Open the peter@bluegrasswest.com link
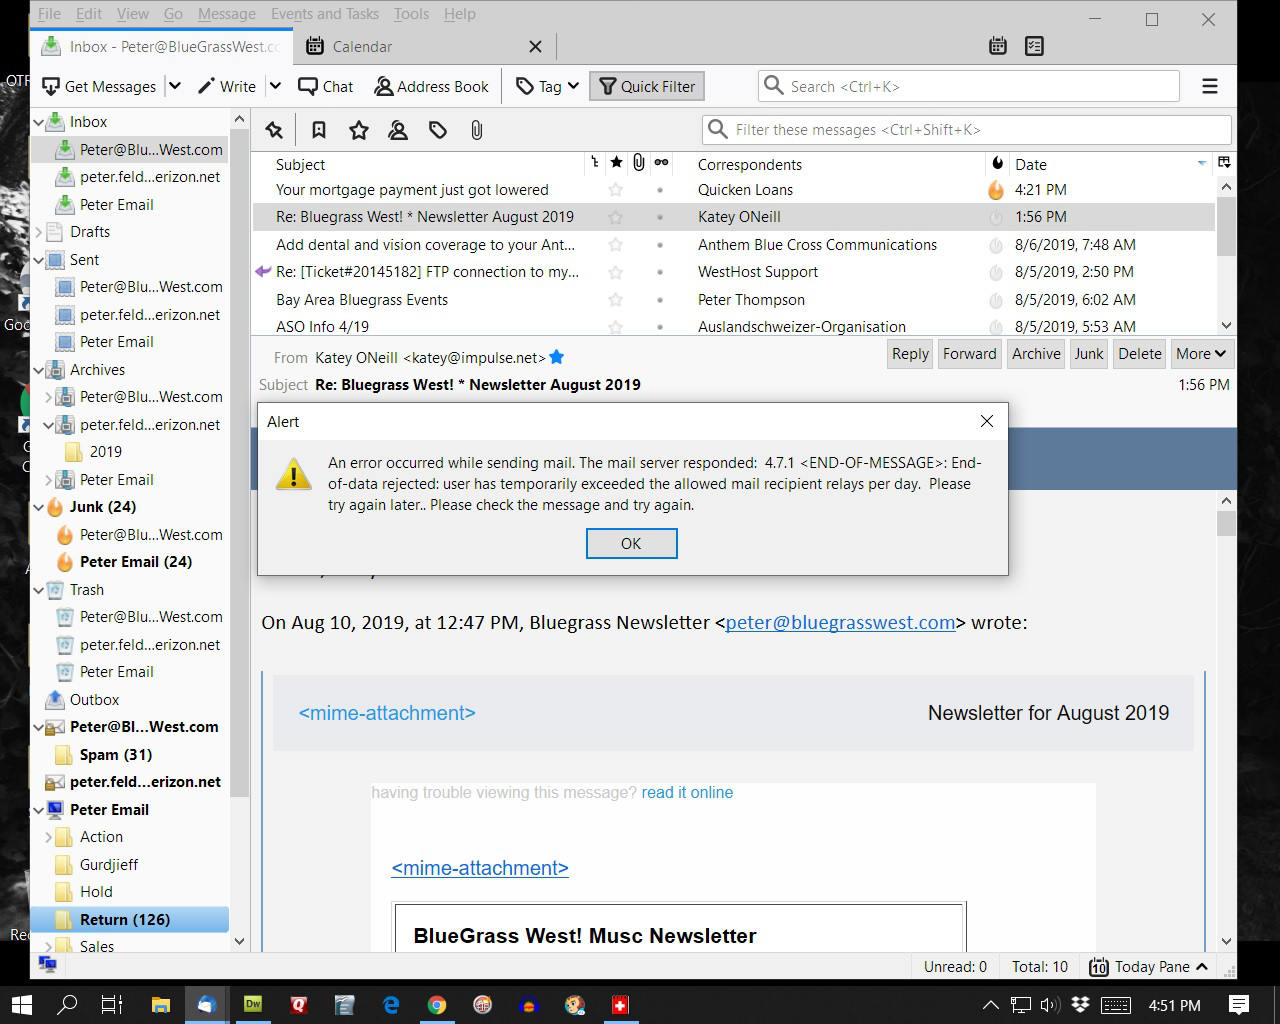 [840, 622]
